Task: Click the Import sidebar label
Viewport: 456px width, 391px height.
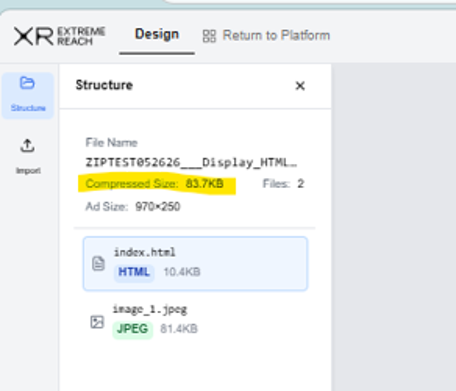Action: pyautogui.click(x=28, y=171)
